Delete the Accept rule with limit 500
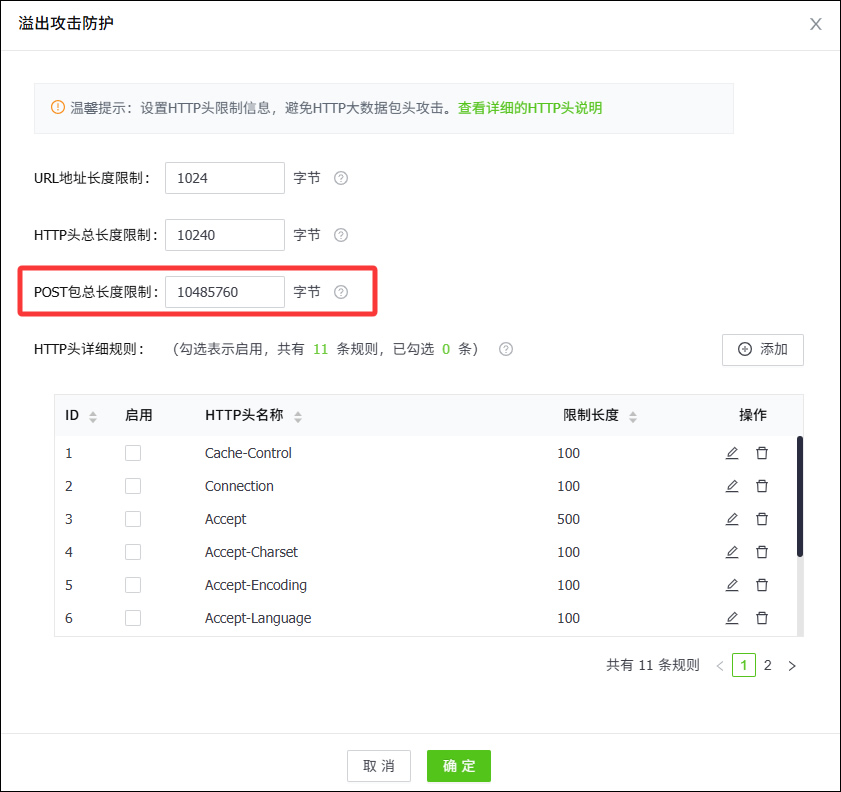The height and width of the screenshot is (792, 841). click(x=762, y=519)
